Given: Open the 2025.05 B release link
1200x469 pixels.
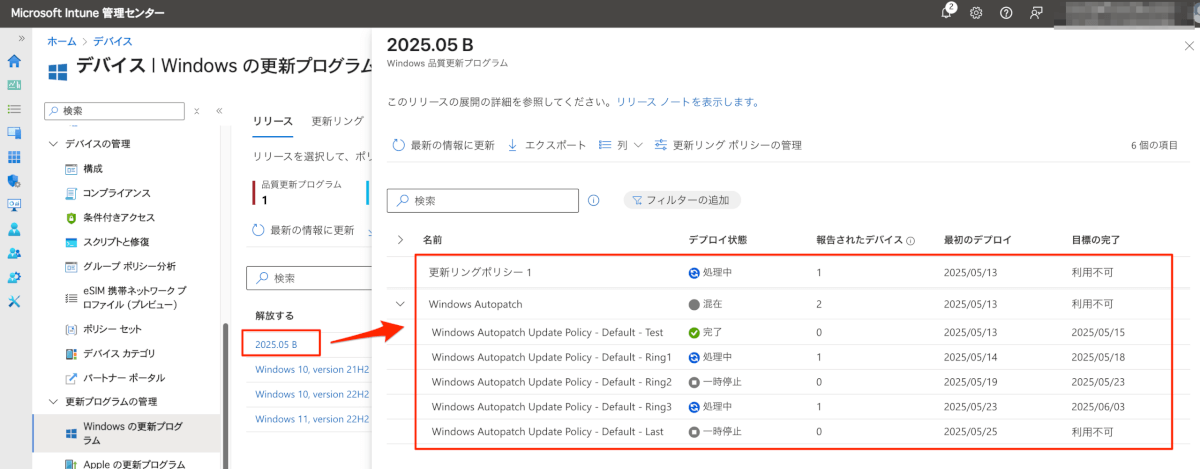Looking at the screenshot, I should click(x=278, y=344).
